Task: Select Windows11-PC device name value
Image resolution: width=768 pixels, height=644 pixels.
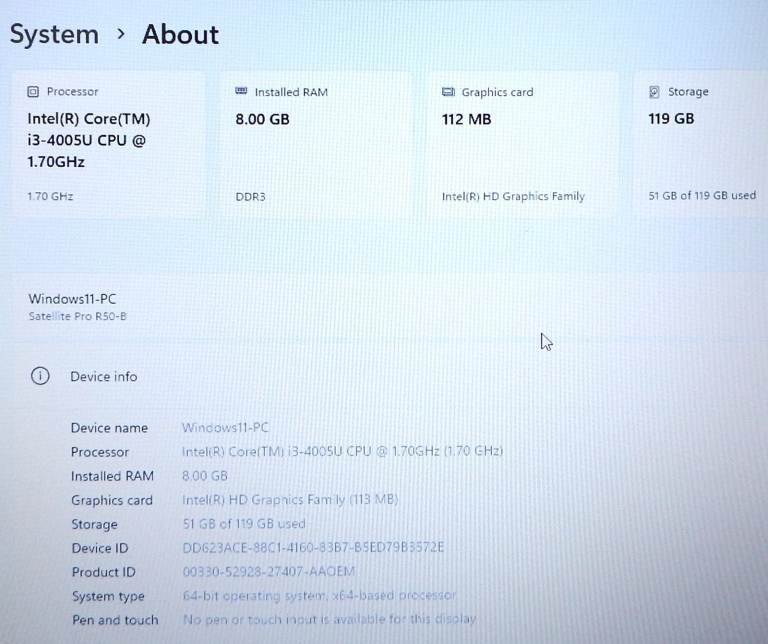Action: (225, 428)
